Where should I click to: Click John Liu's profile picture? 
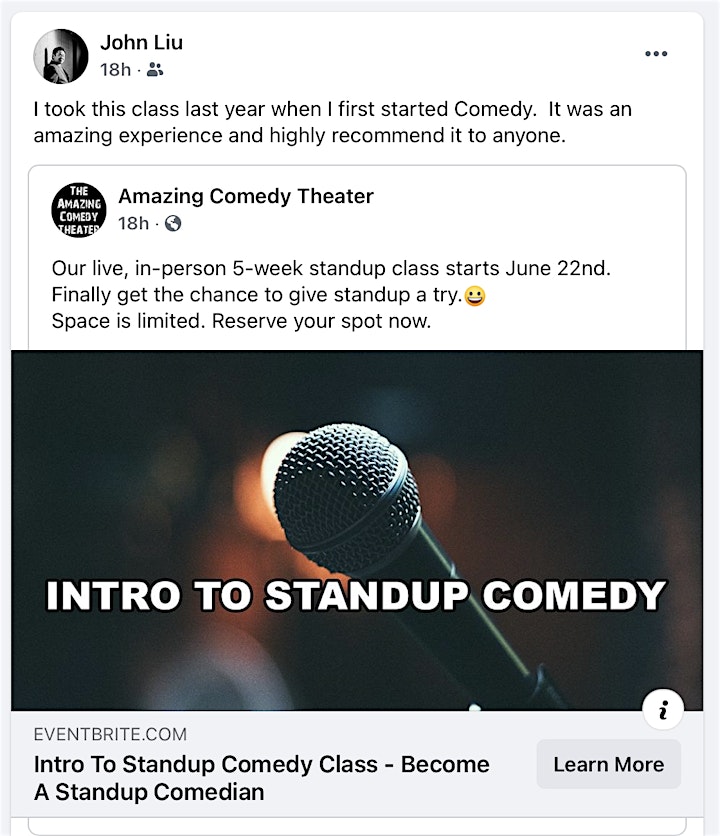coord(61,57)
